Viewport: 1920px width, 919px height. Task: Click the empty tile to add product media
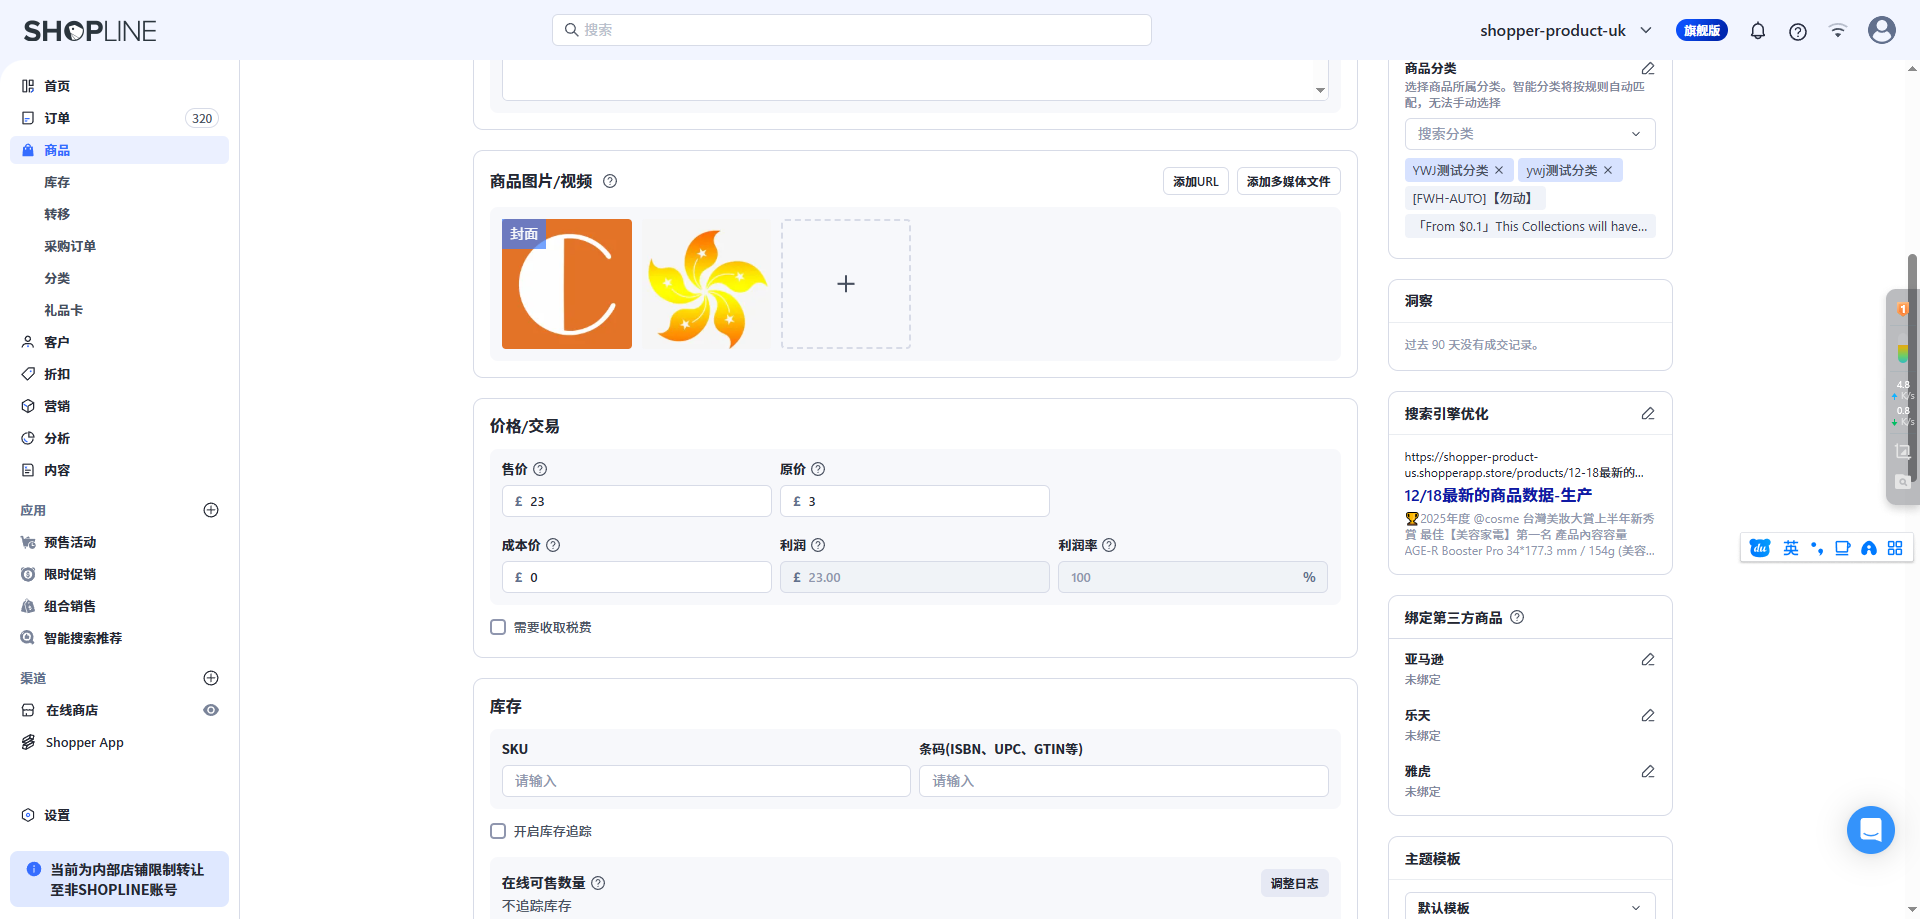pos(845,283)
